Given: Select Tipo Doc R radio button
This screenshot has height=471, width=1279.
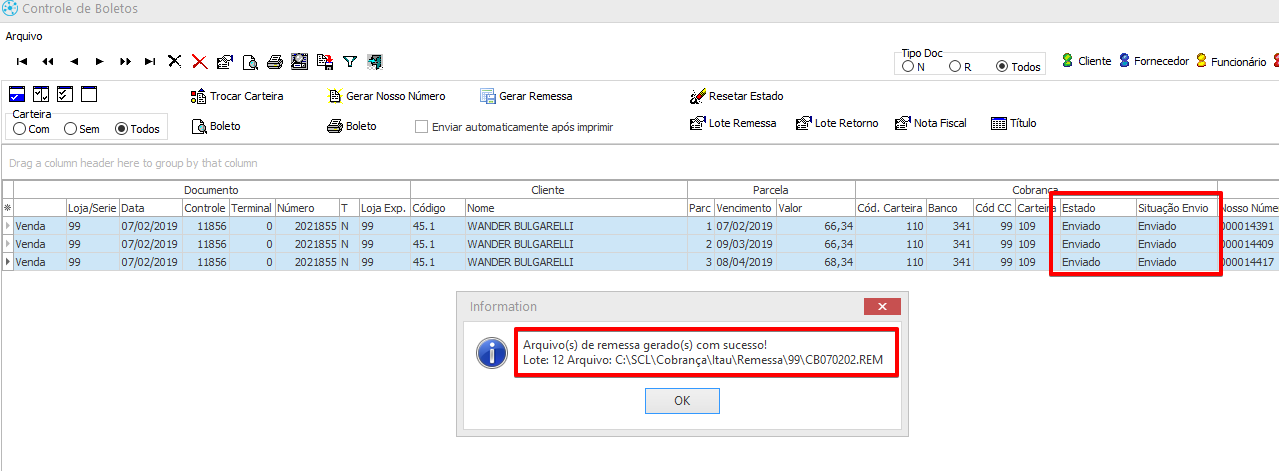Looking at the screenshot, I should 955,67.
